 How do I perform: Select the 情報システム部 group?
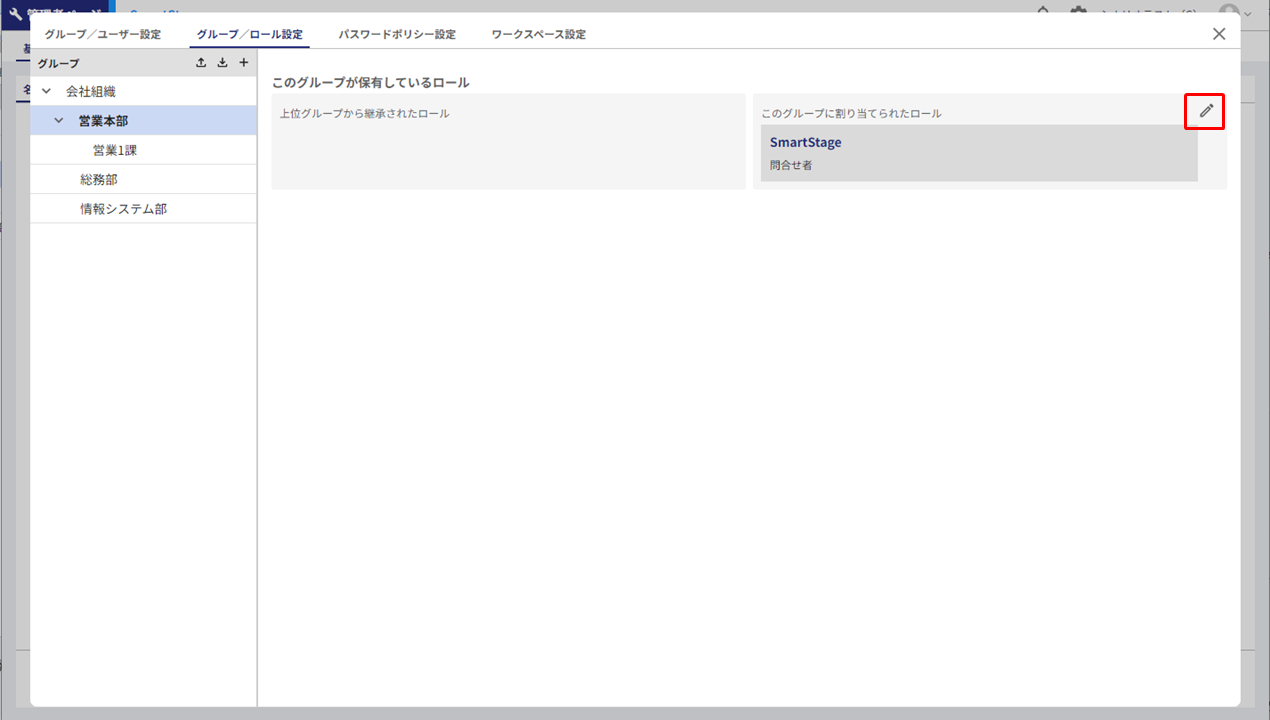point(123,209)
